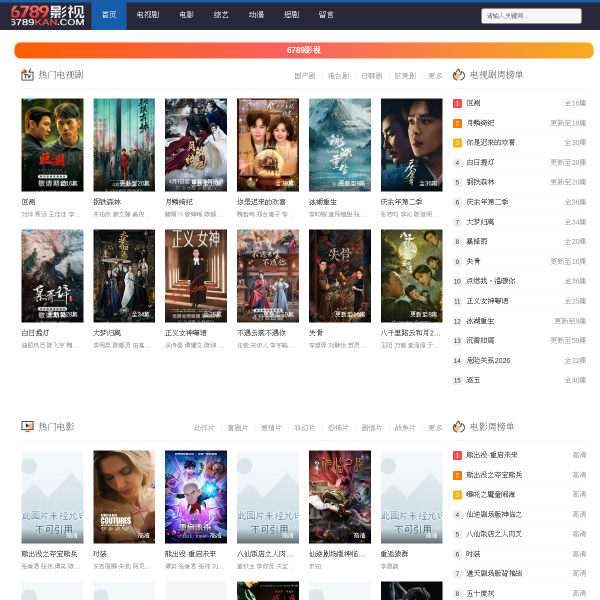Open 更多 link in 热门电视剧 section
Viewport: 600px width, 600px height.
[435, 76]
